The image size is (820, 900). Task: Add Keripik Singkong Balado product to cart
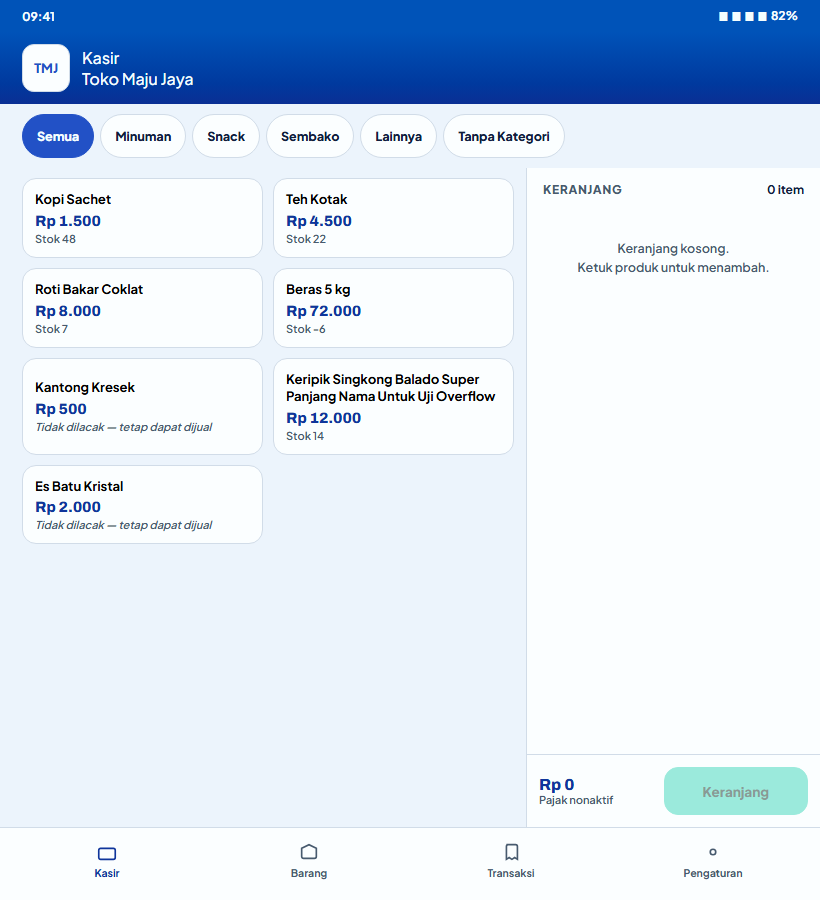click(393, 406)
